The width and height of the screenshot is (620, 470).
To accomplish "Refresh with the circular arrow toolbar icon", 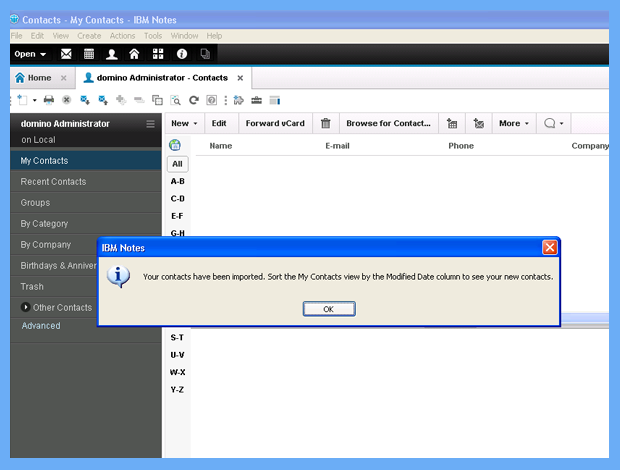I will (193, 100).
